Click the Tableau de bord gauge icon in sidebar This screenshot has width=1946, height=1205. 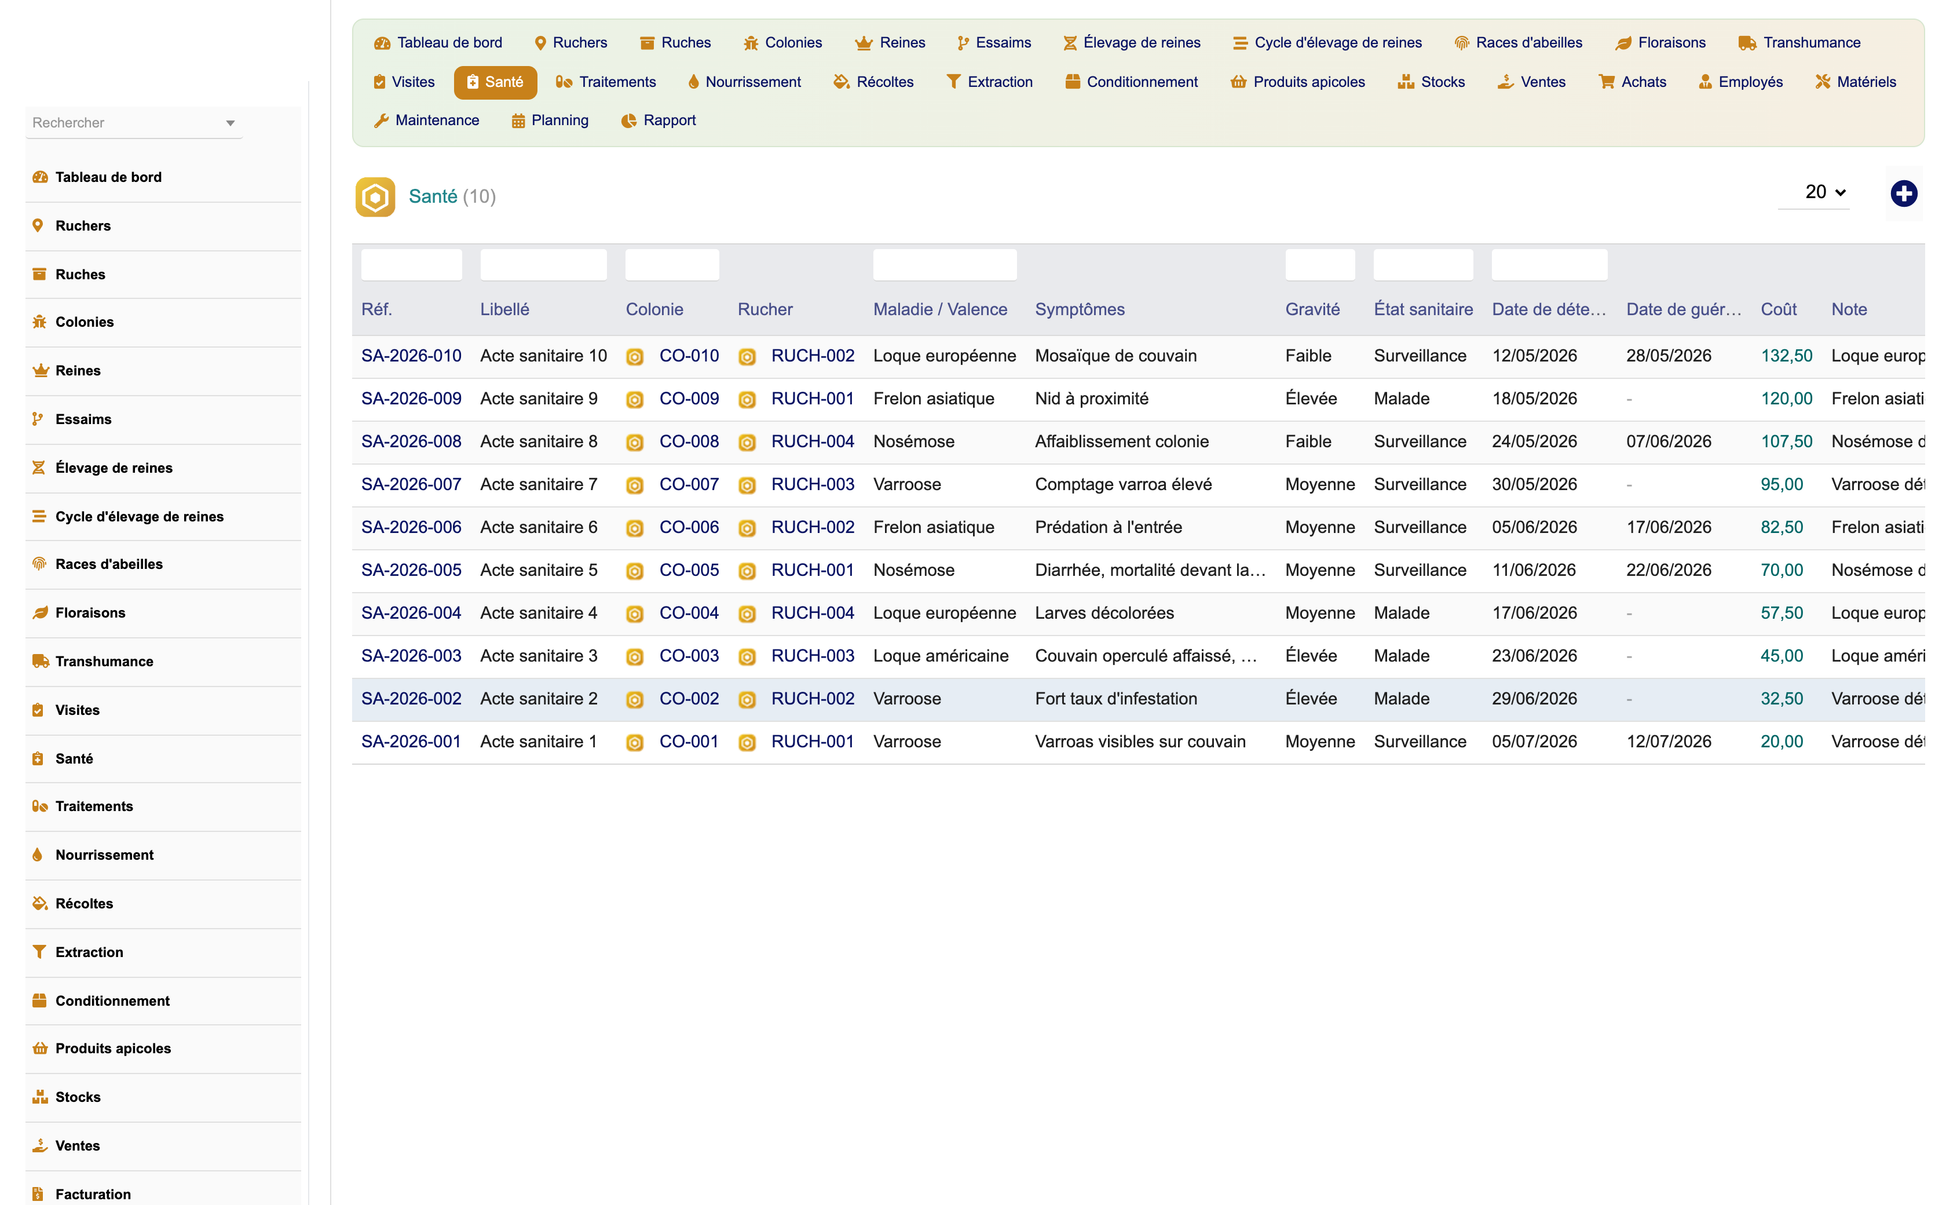click(40, 177)
